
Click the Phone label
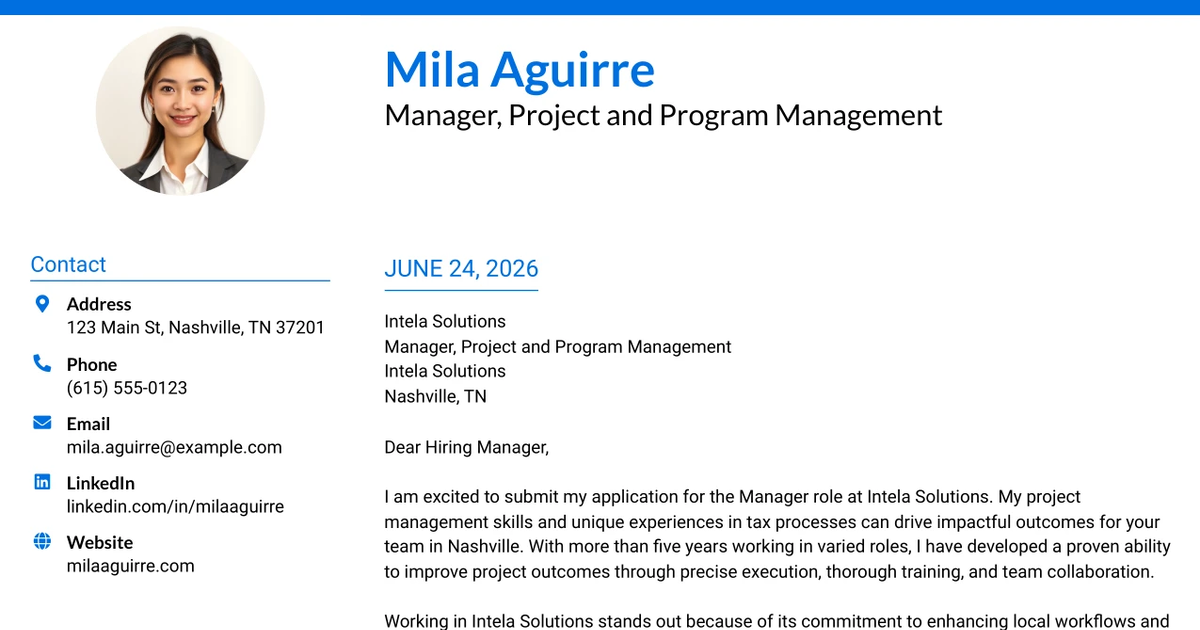pos(92,364)
